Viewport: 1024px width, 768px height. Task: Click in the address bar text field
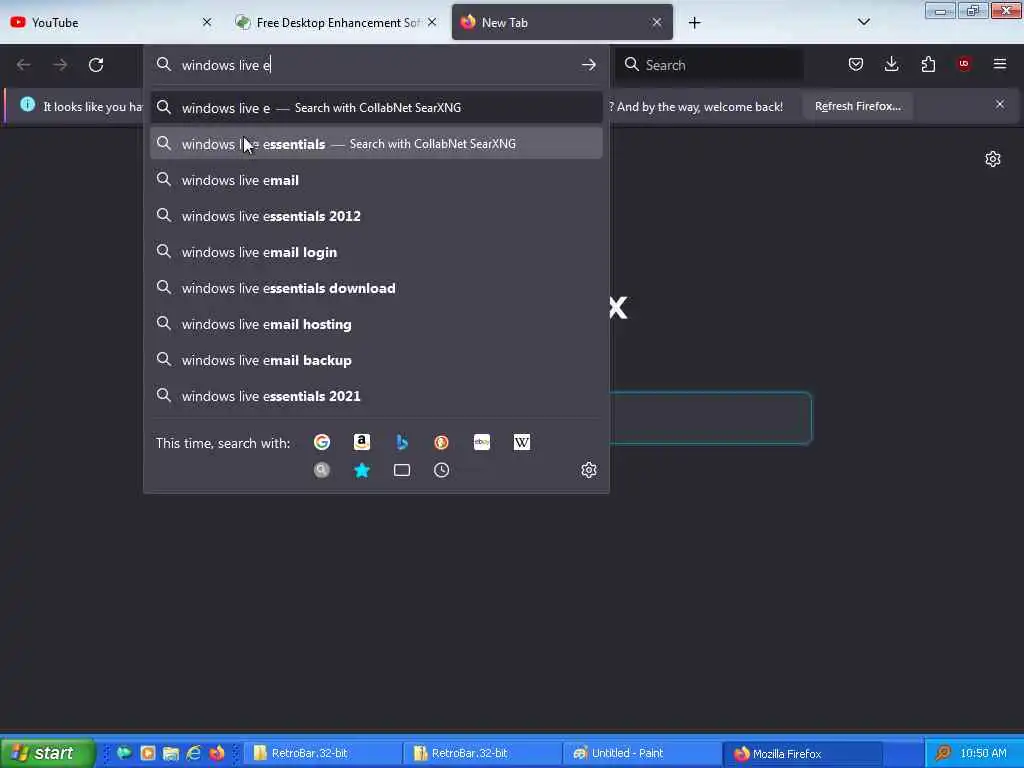click(376, 65)
